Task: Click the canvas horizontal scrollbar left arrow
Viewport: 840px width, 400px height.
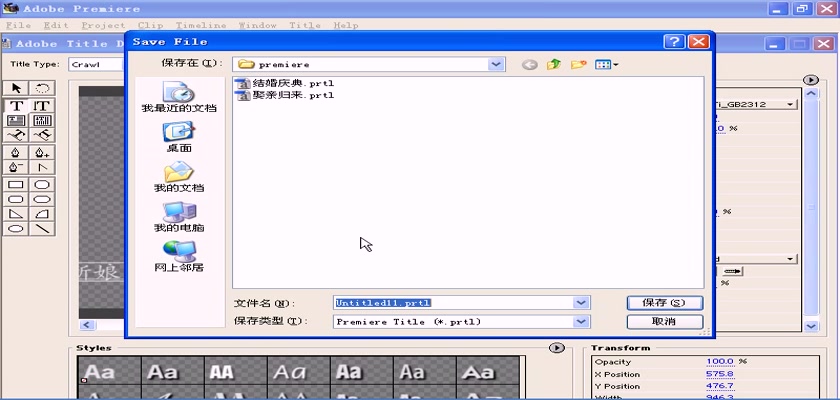Action: pyautogui.click(x=87, y=326)
